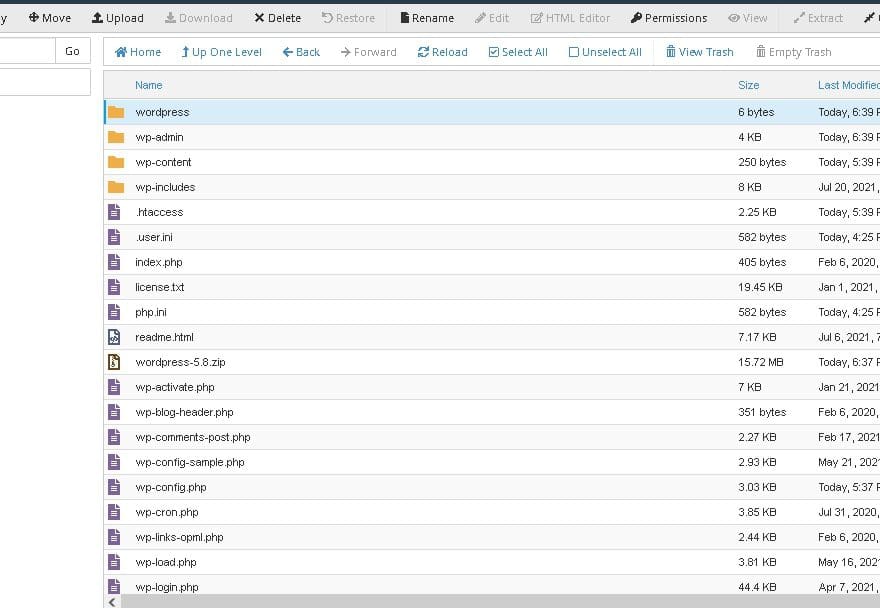880x608 pixels.
Task: Click the wp-blog-header.php file icon
Action: [114, 412]
